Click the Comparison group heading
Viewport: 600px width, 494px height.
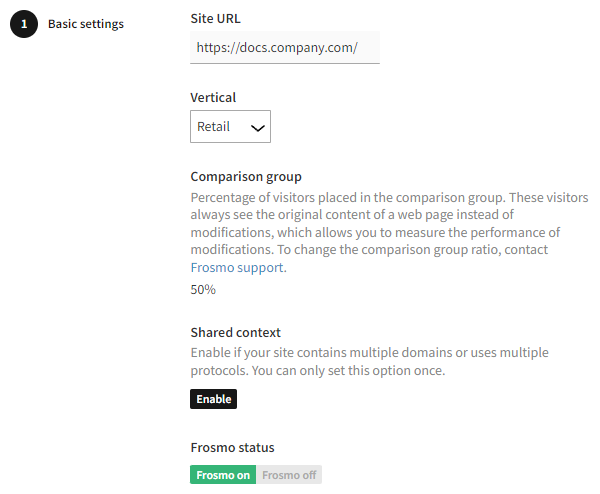tap(246, 177)
